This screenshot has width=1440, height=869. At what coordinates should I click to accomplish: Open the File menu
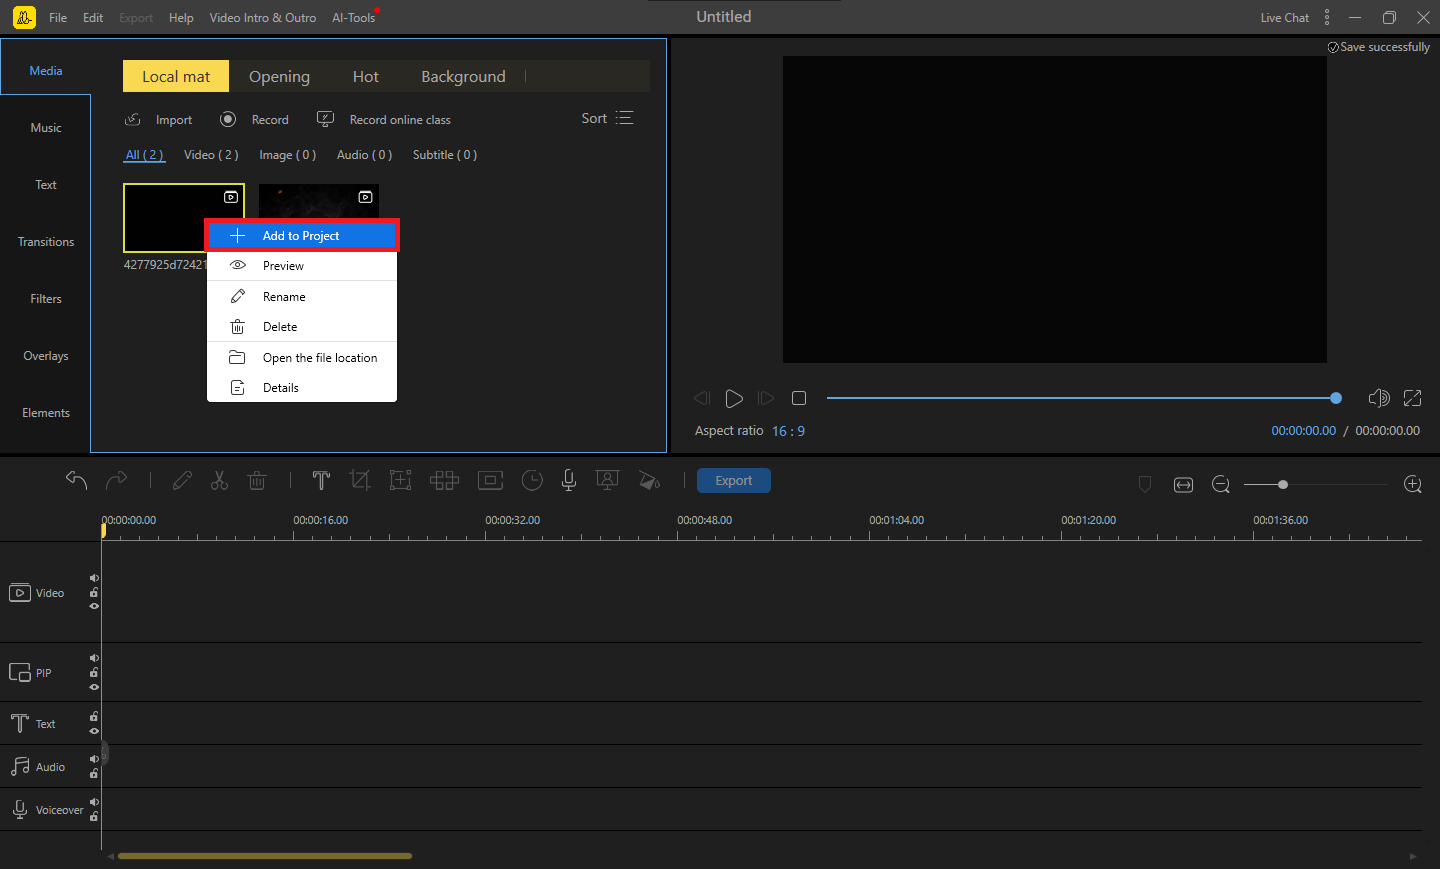pos(58,18)
